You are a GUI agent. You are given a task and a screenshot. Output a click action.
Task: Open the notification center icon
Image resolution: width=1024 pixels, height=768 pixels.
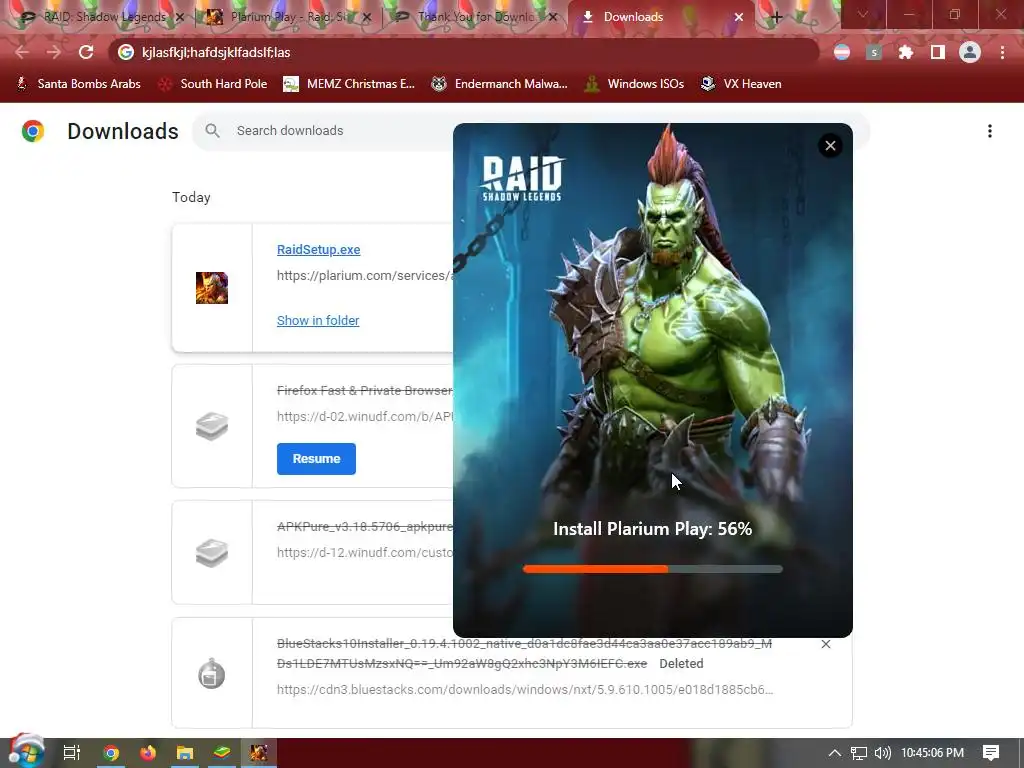(x=991, y=753)
